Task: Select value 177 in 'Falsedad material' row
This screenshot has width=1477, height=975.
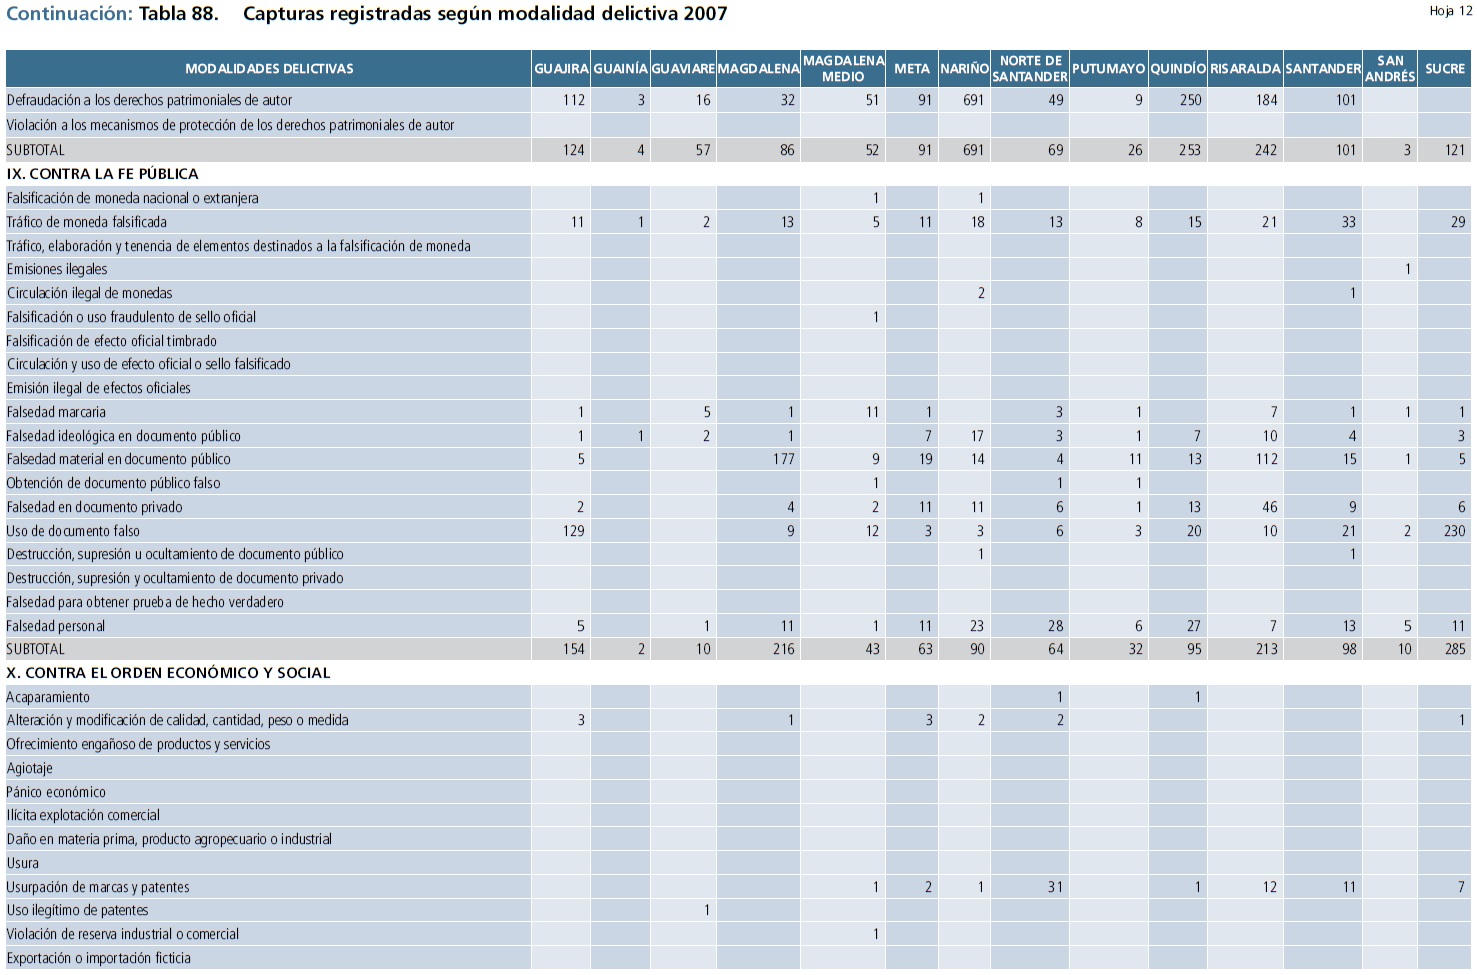Action: pyautogui.click(x=783, y=459)
